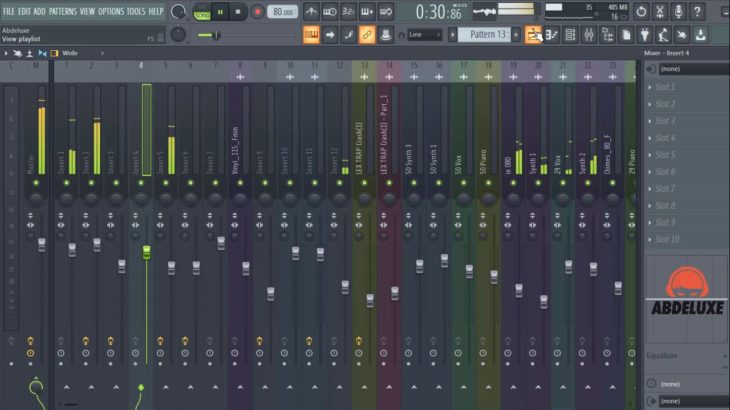Click the Master volume fader handle
Viewport: 730px width, 410px height.
42,245
